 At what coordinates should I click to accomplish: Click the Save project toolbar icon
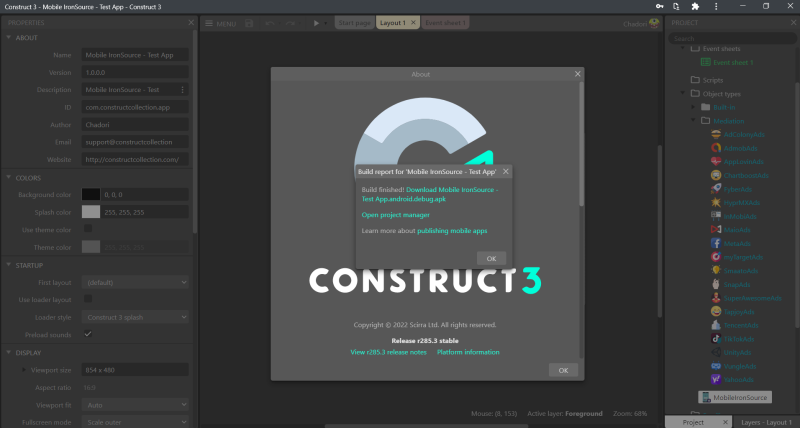[x=249, y=23]
